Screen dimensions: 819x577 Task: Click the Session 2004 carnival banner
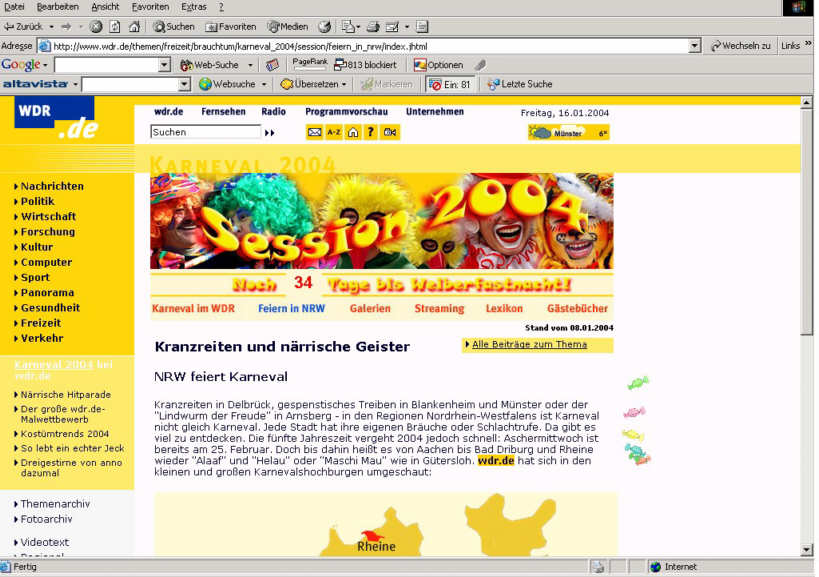coord(382,221)
